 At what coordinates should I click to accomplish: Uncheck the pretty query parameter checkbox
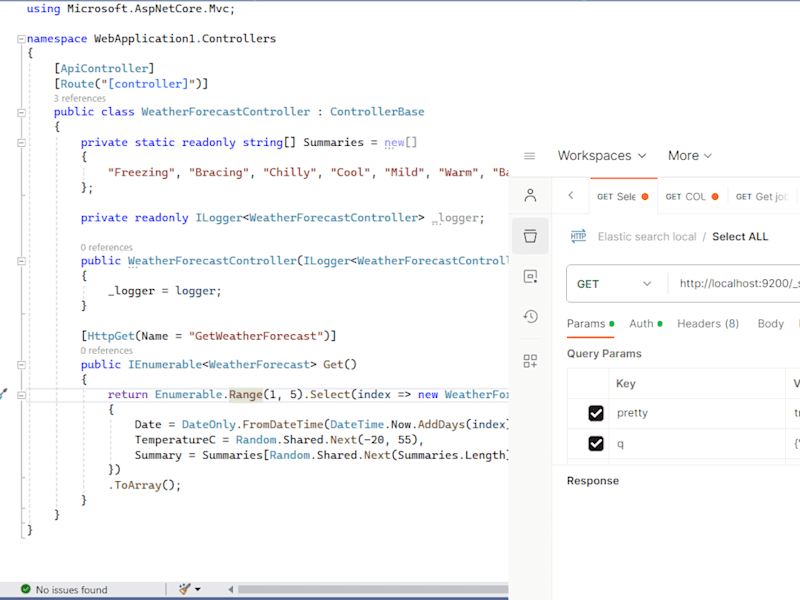pyautogui.click(x=596, y=413)
